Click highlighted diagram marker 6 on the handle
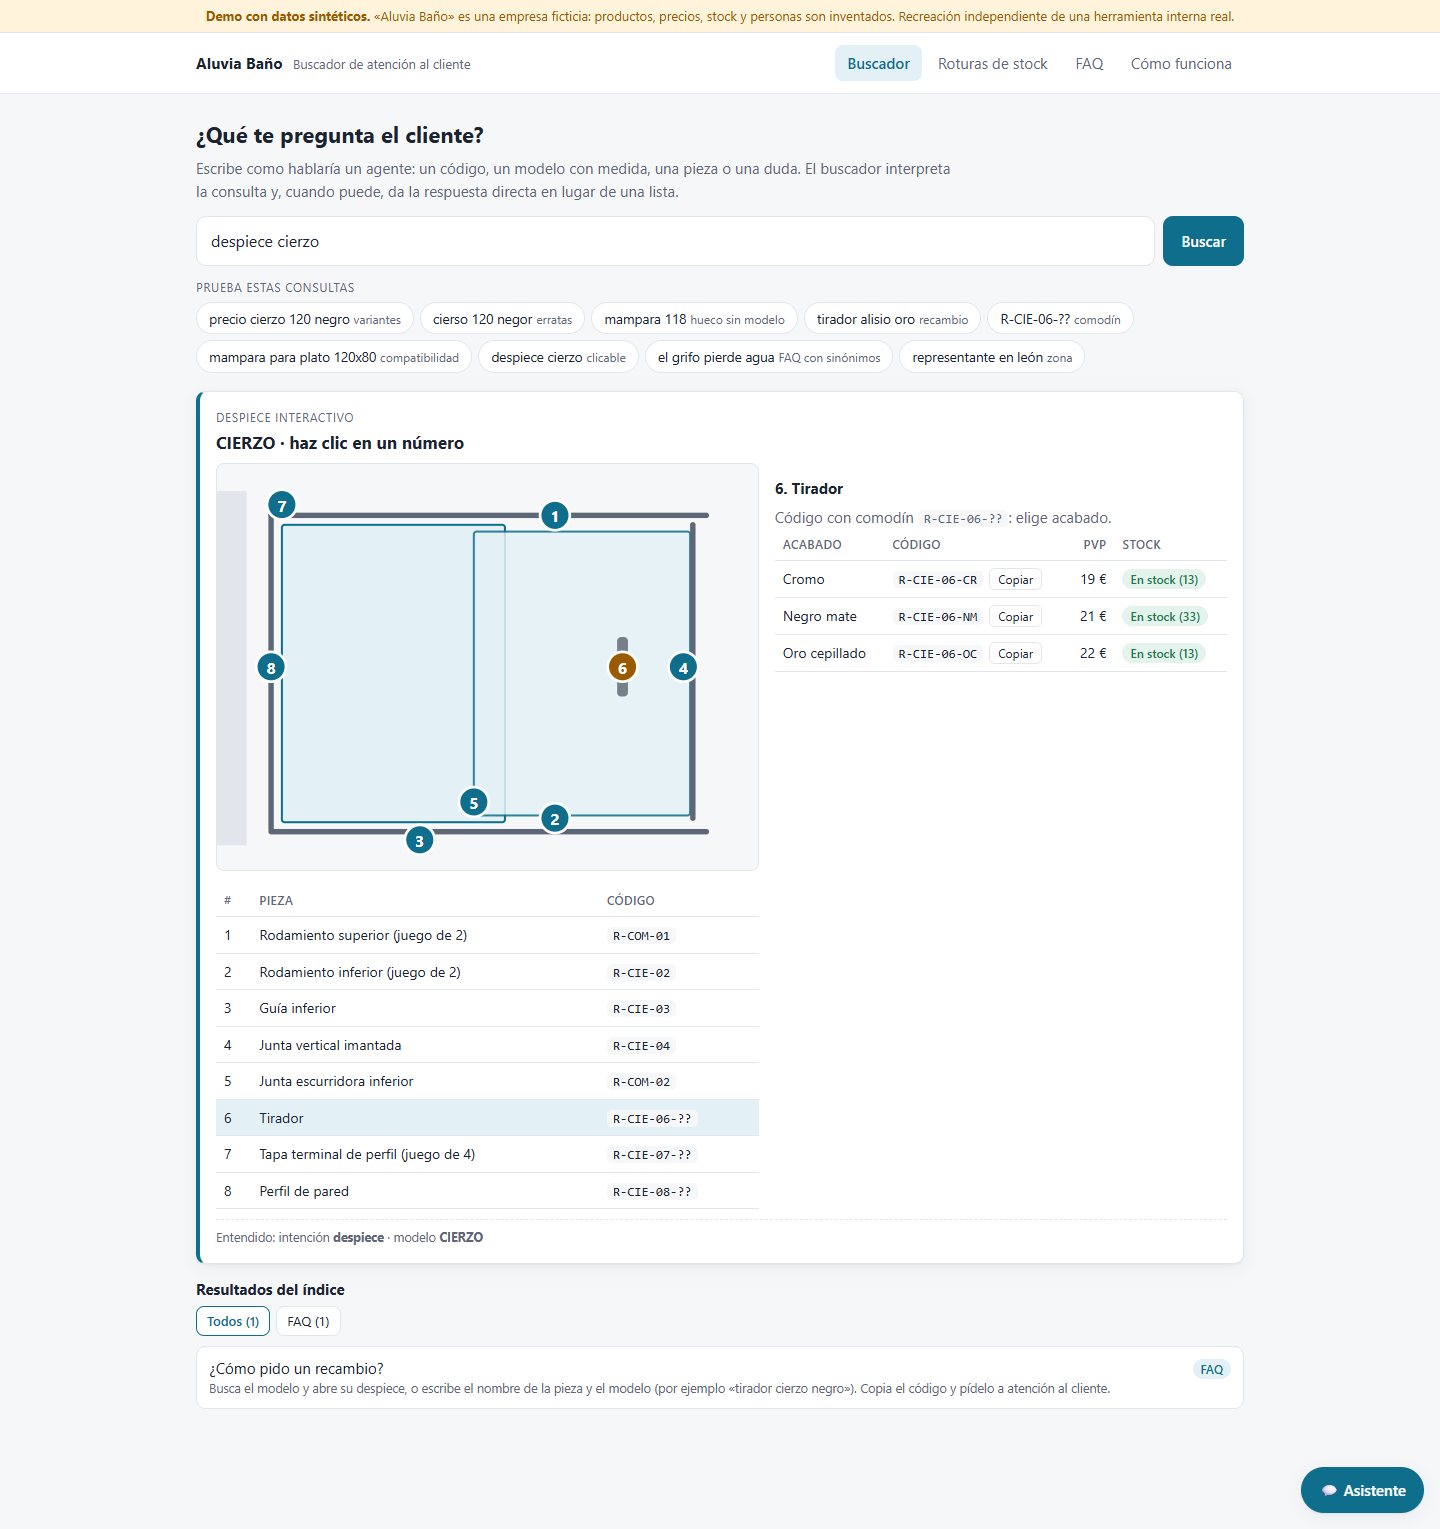This screenshot has height=1529, width=1440. [x=622, y=668]
